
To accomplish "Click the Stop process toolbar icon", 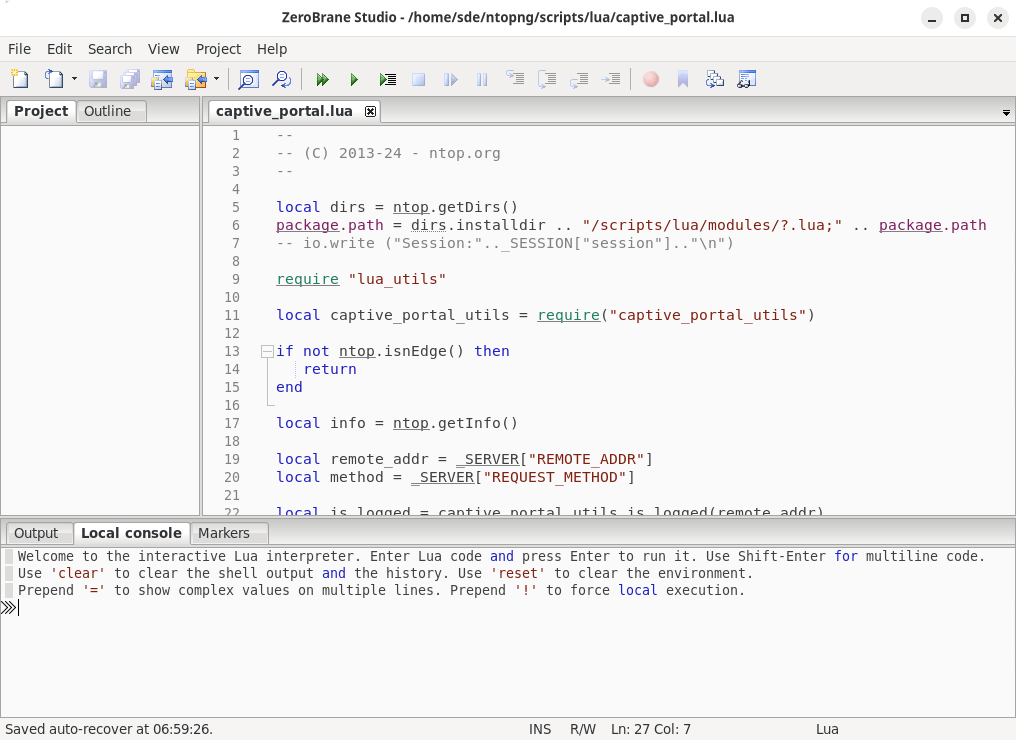I will pos(419,79).
